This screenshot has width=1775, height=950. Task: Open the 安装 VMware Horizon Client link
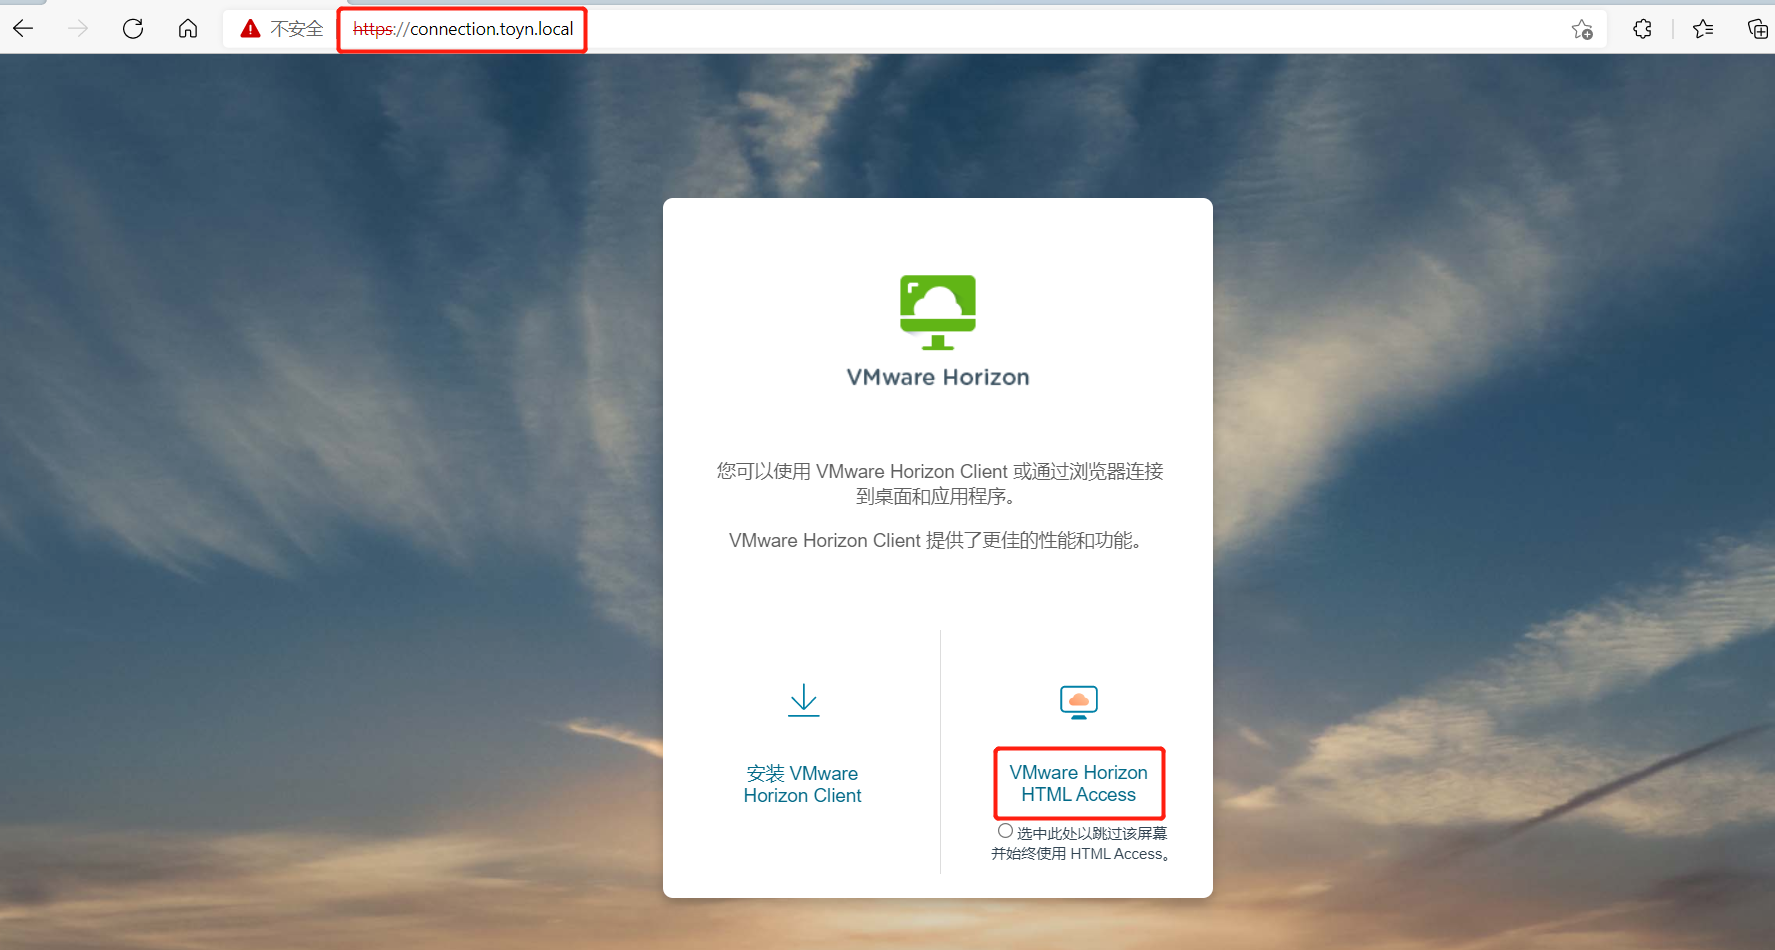click(802, 784)
